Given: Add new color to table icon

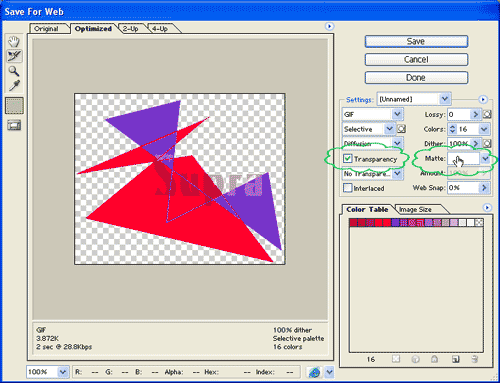Looking at the screenshot, I should [455, 359].
